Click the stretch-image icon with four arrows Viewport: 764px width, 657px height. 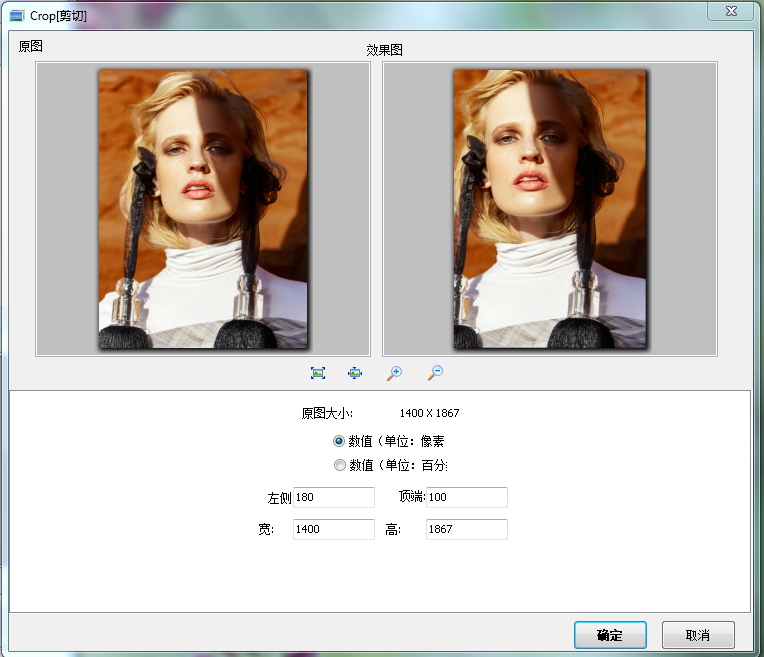pos(355,373)
